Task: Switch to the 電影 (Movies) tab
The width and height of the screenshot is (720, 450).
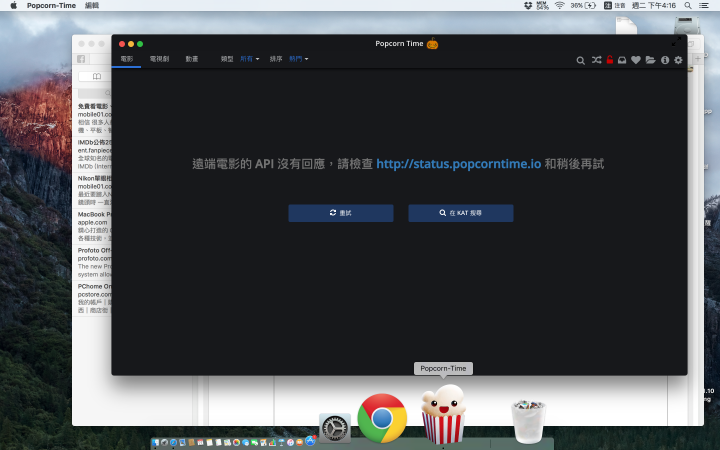Action: tap(127, 59)
